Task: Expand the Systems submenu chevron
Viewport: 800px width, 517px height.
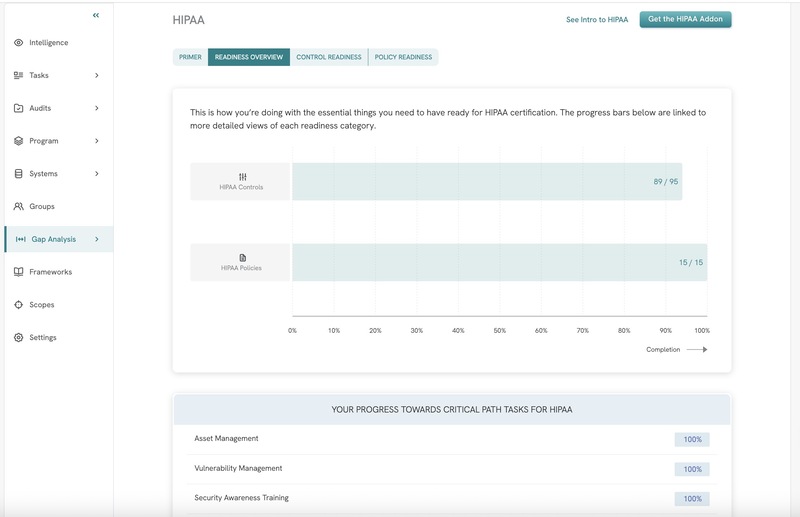Action: (96, 174)
